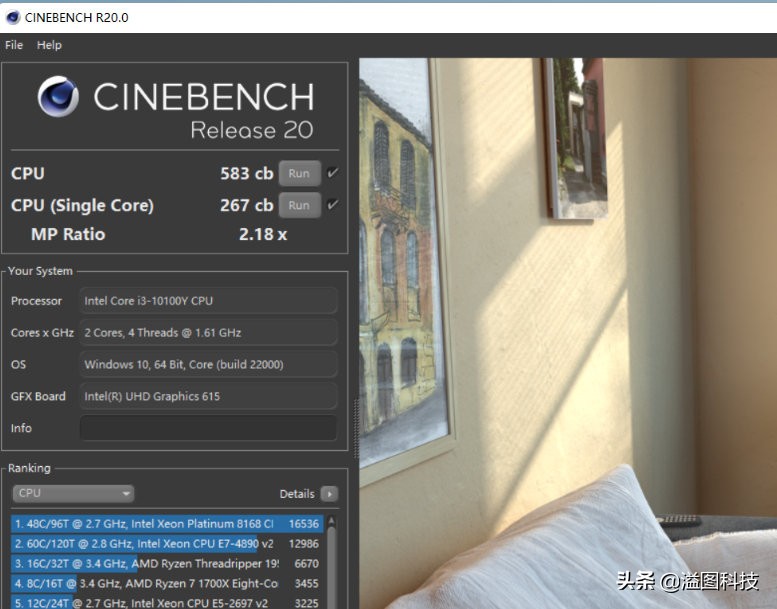Image resolution: width=777 pixels, height=609 pixels.
Task: Run the CPU (Single Core) benchmark
Action: click(x=299, y=205)
